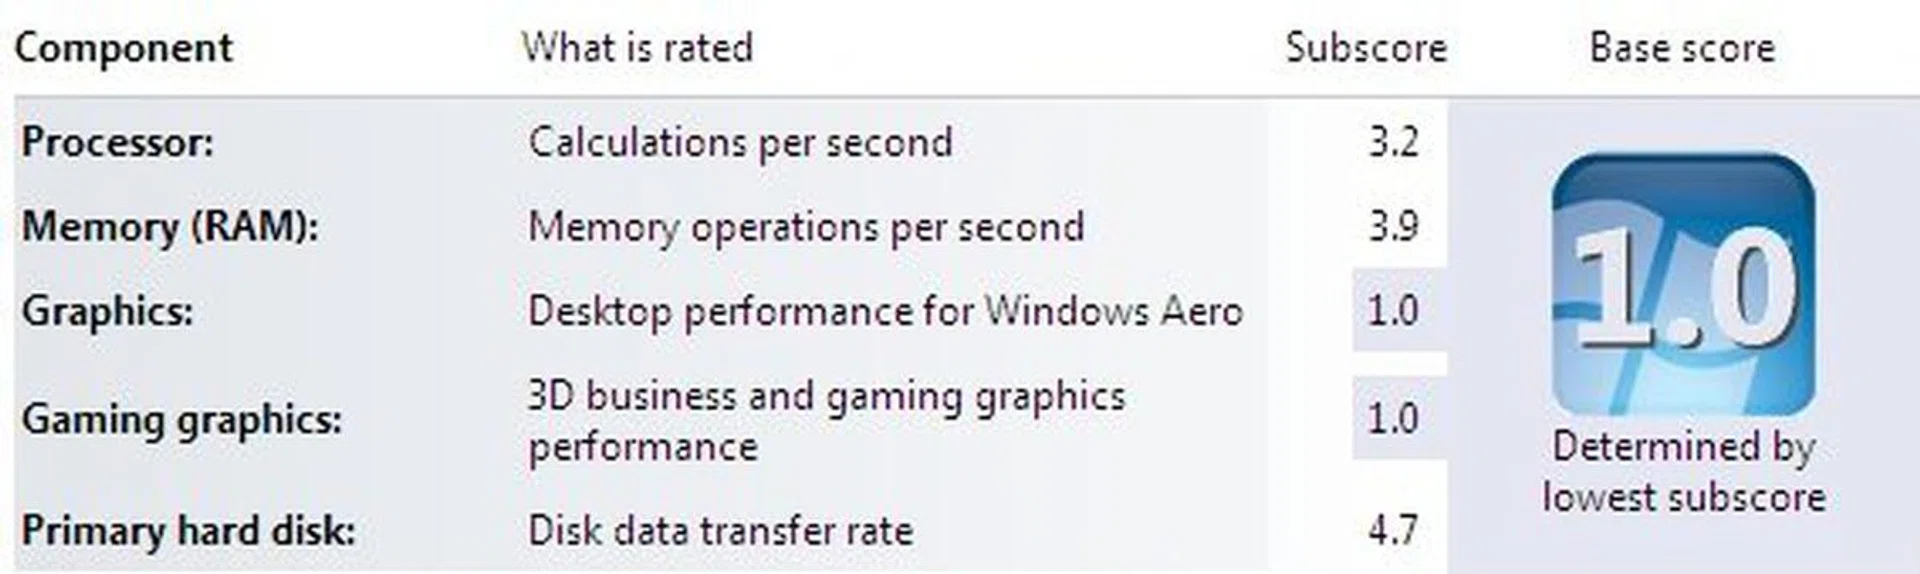Click the highlighted Graphics subscore 1.0

tap(1393, 311)
